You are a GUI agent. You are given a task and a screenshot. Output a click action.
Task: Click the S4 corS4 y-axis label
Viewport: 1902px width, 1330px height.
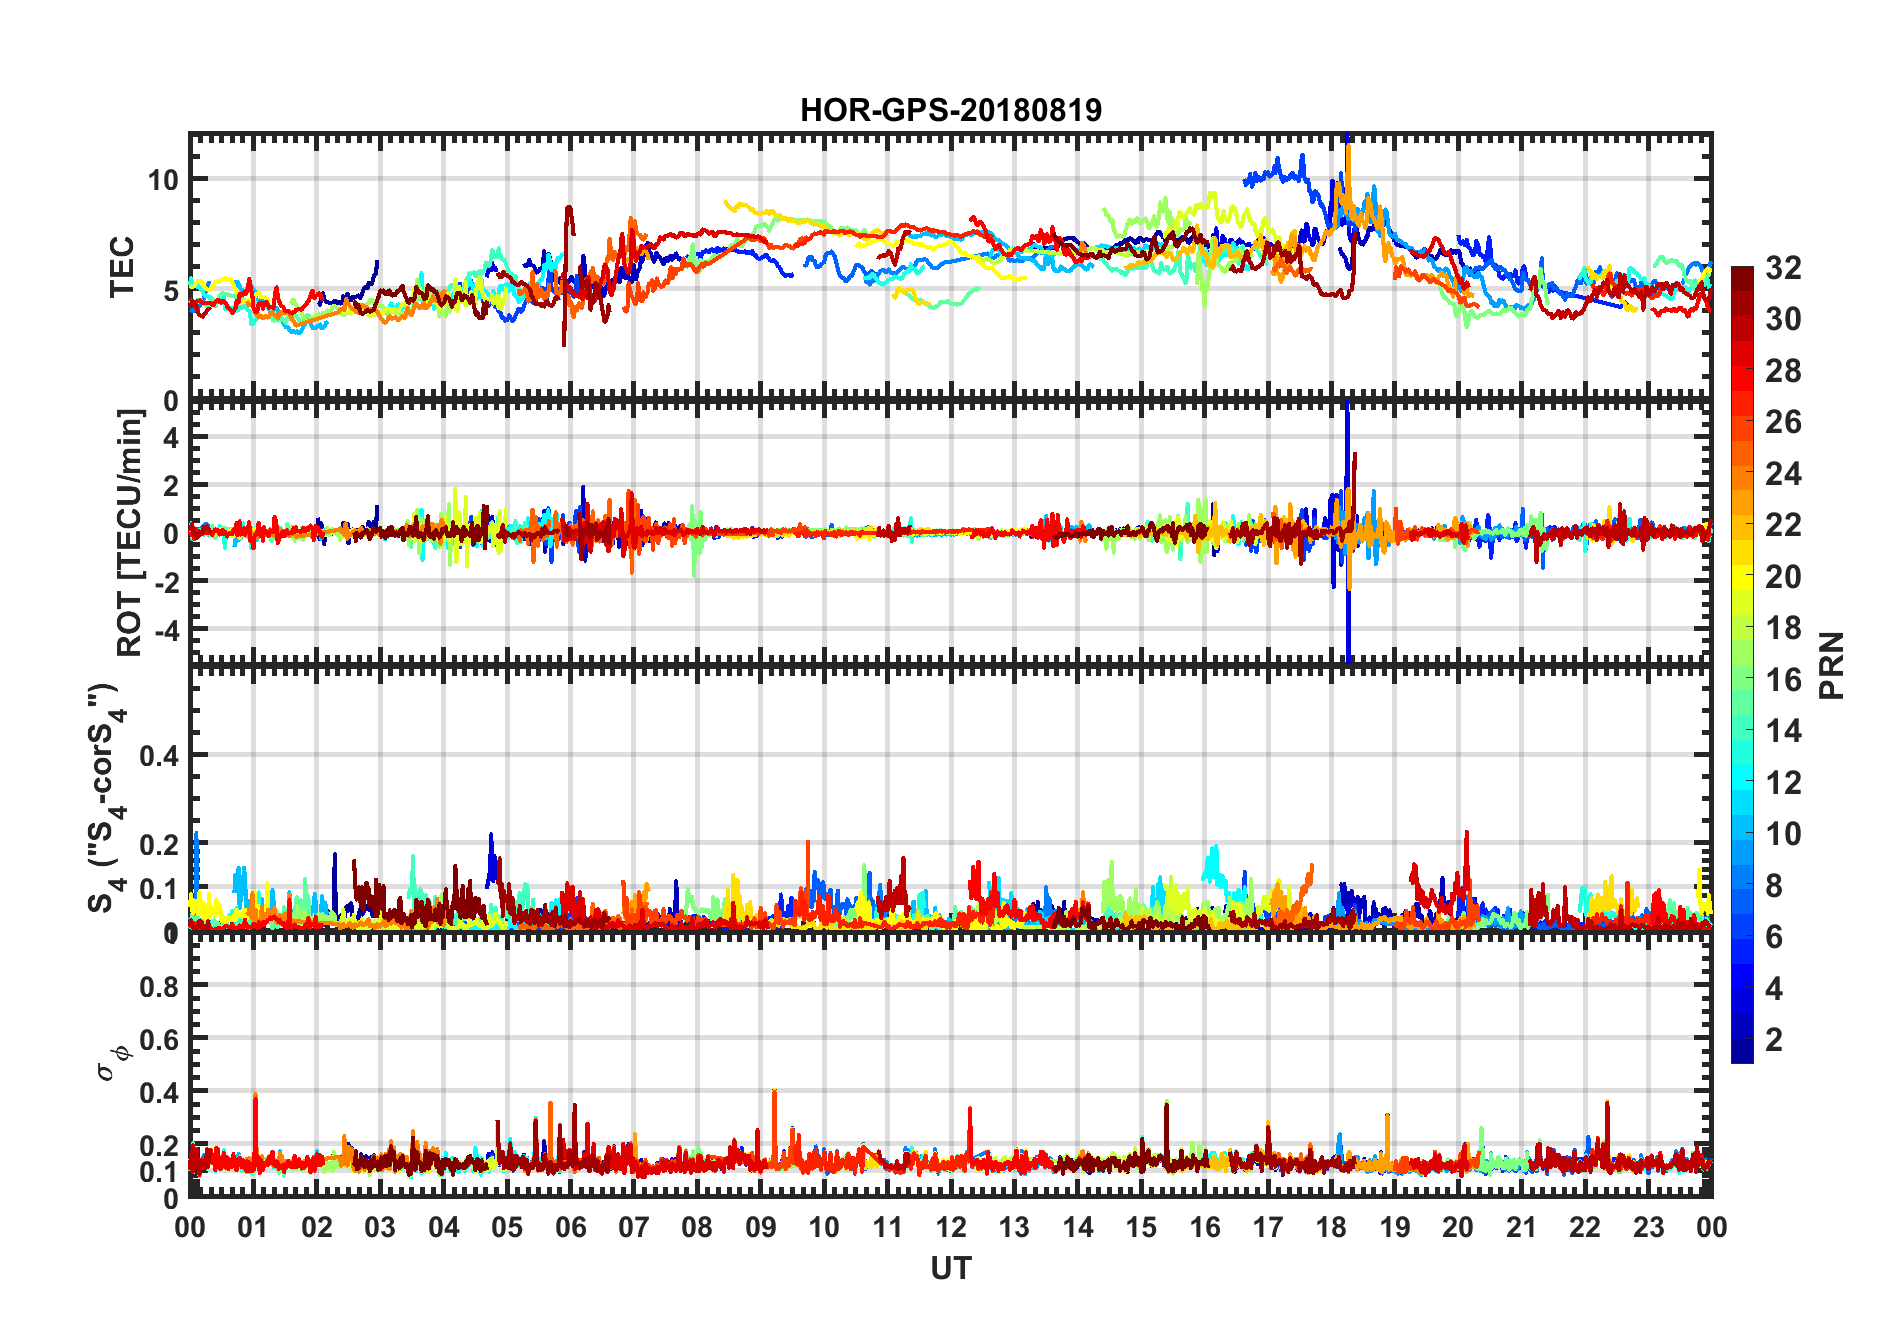106,798
